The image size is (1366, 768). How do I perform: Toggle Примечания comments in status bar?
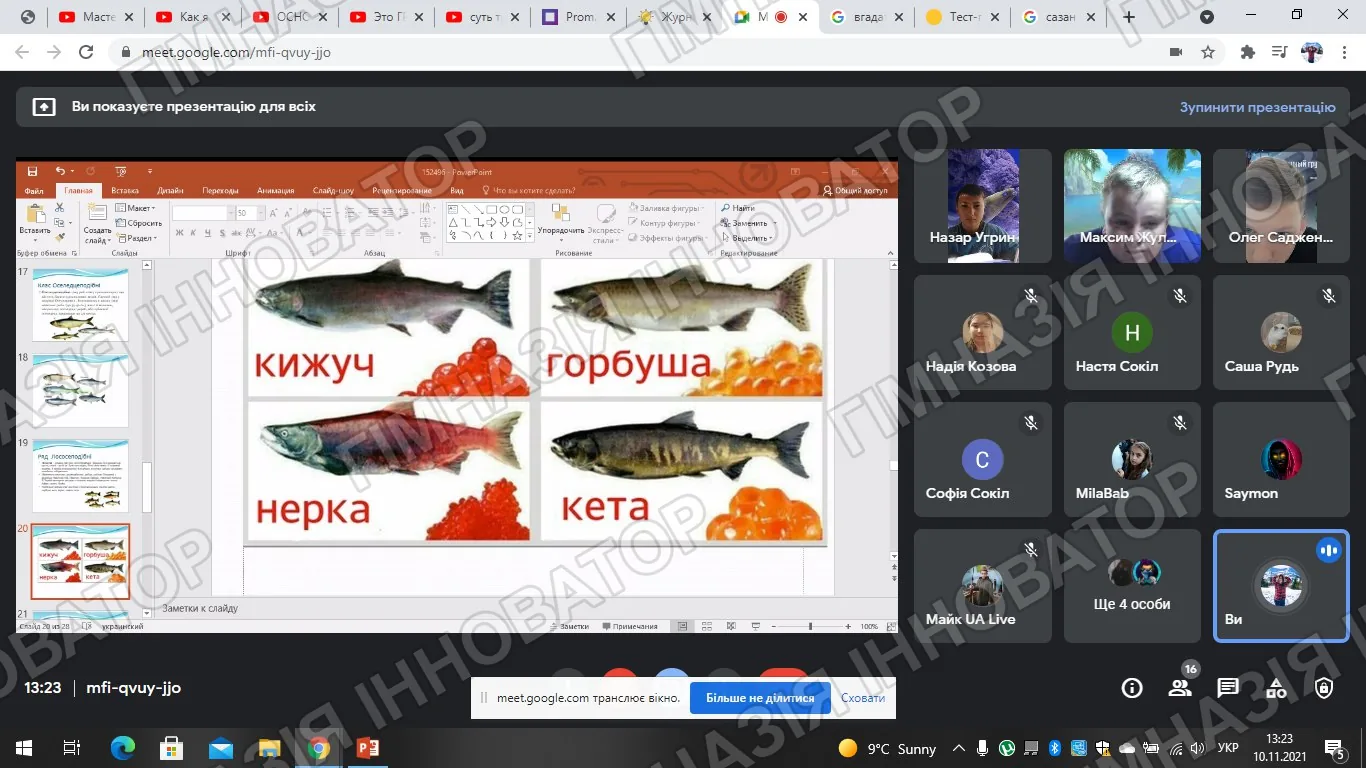tap(629, 626)
